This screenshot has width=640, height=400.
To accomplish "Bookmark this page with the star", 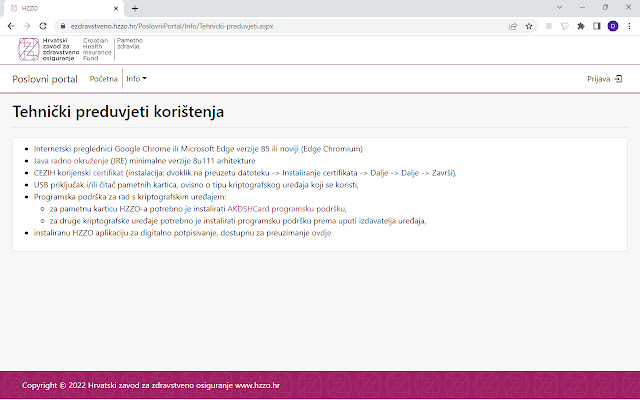I will (529, 26).
